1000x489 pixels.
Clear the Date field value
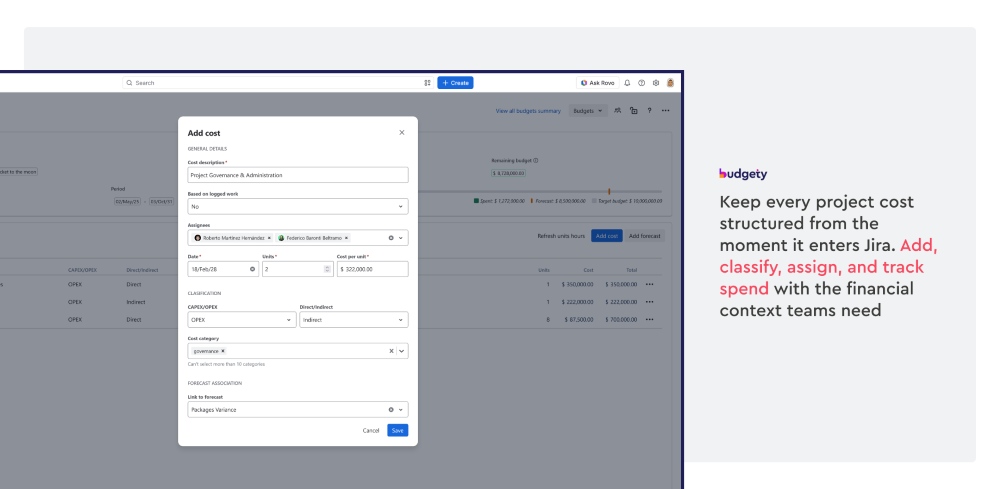point(252,269)
